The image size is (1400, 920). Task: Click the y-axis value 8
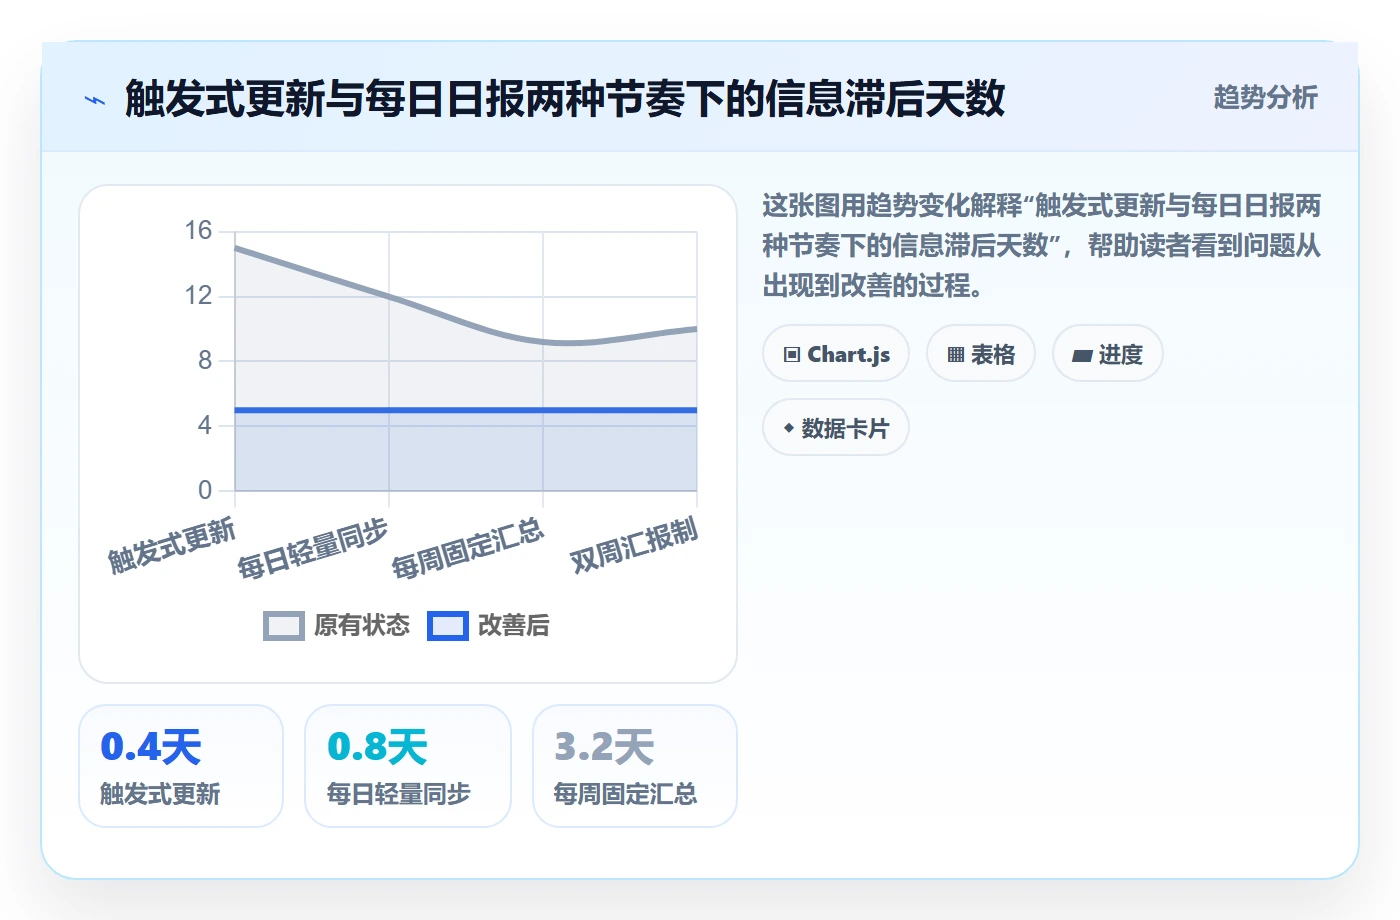click(x=205, y=360)
